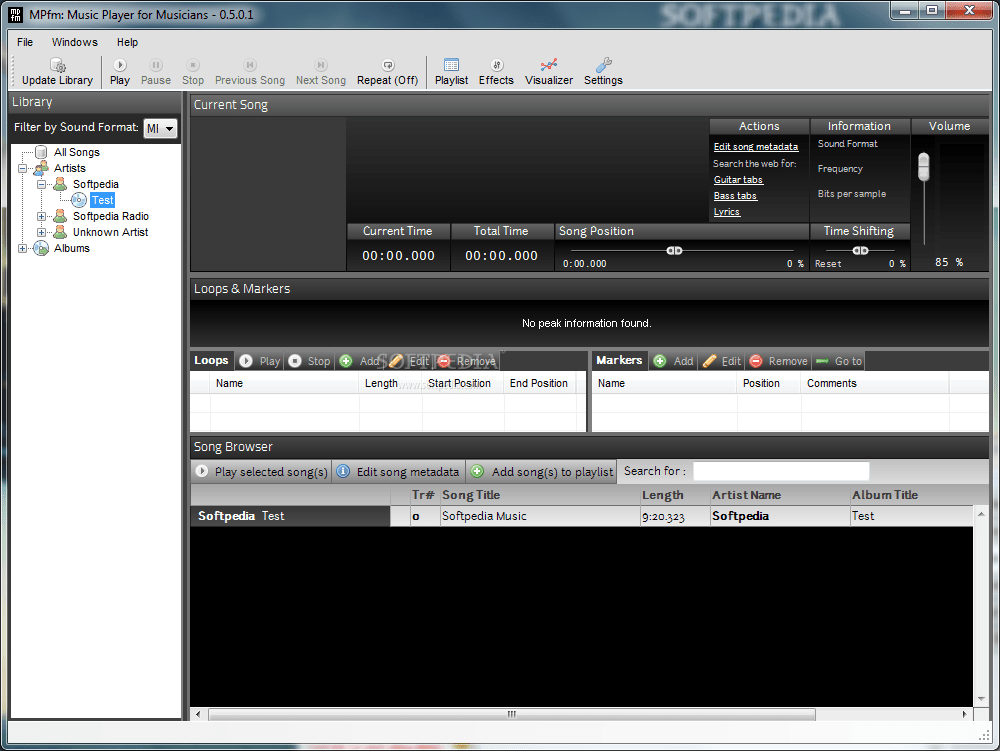The height and width of the screenshot is (751, 1000).
Task: Open the File menu
Action: click(x=25, y=42)
